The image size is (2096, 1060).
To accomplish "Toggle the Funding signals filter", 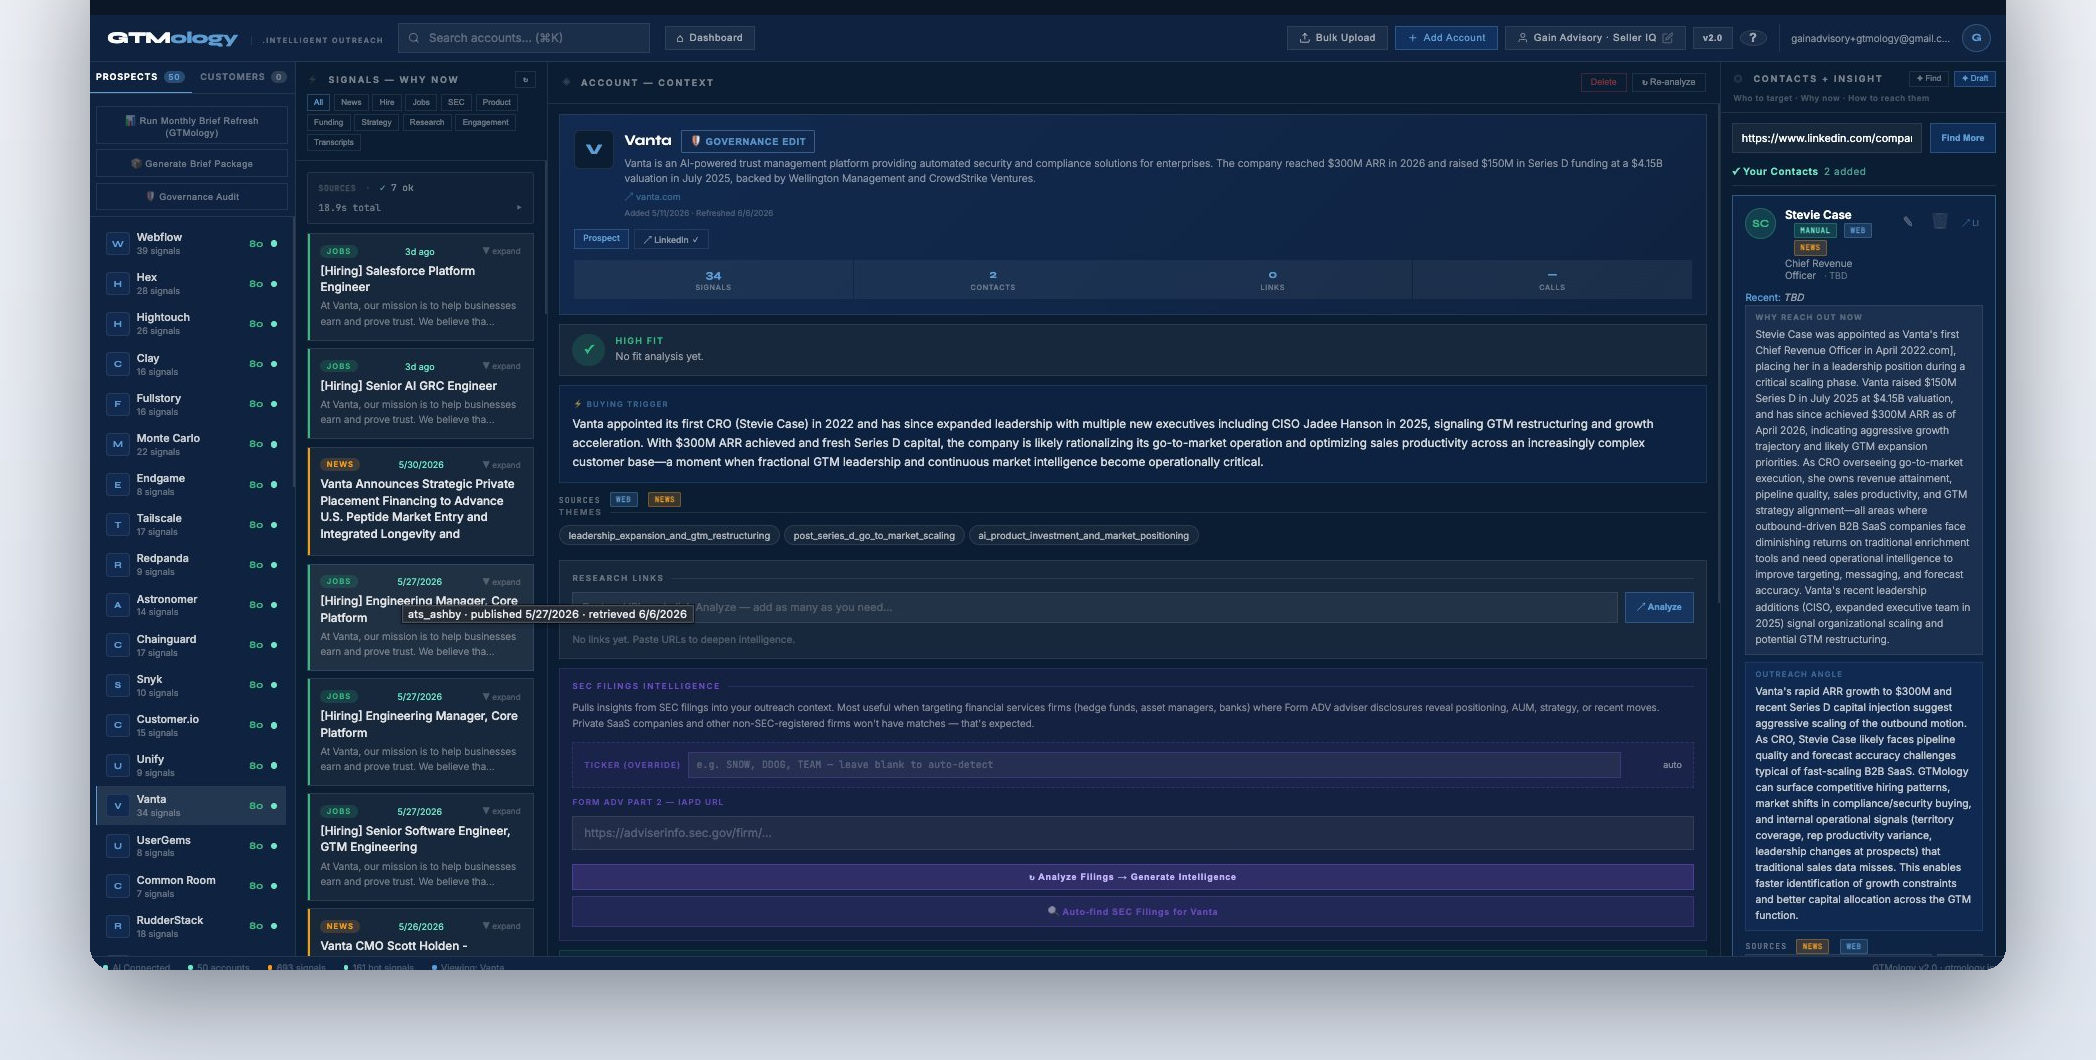I will [328, 122].
